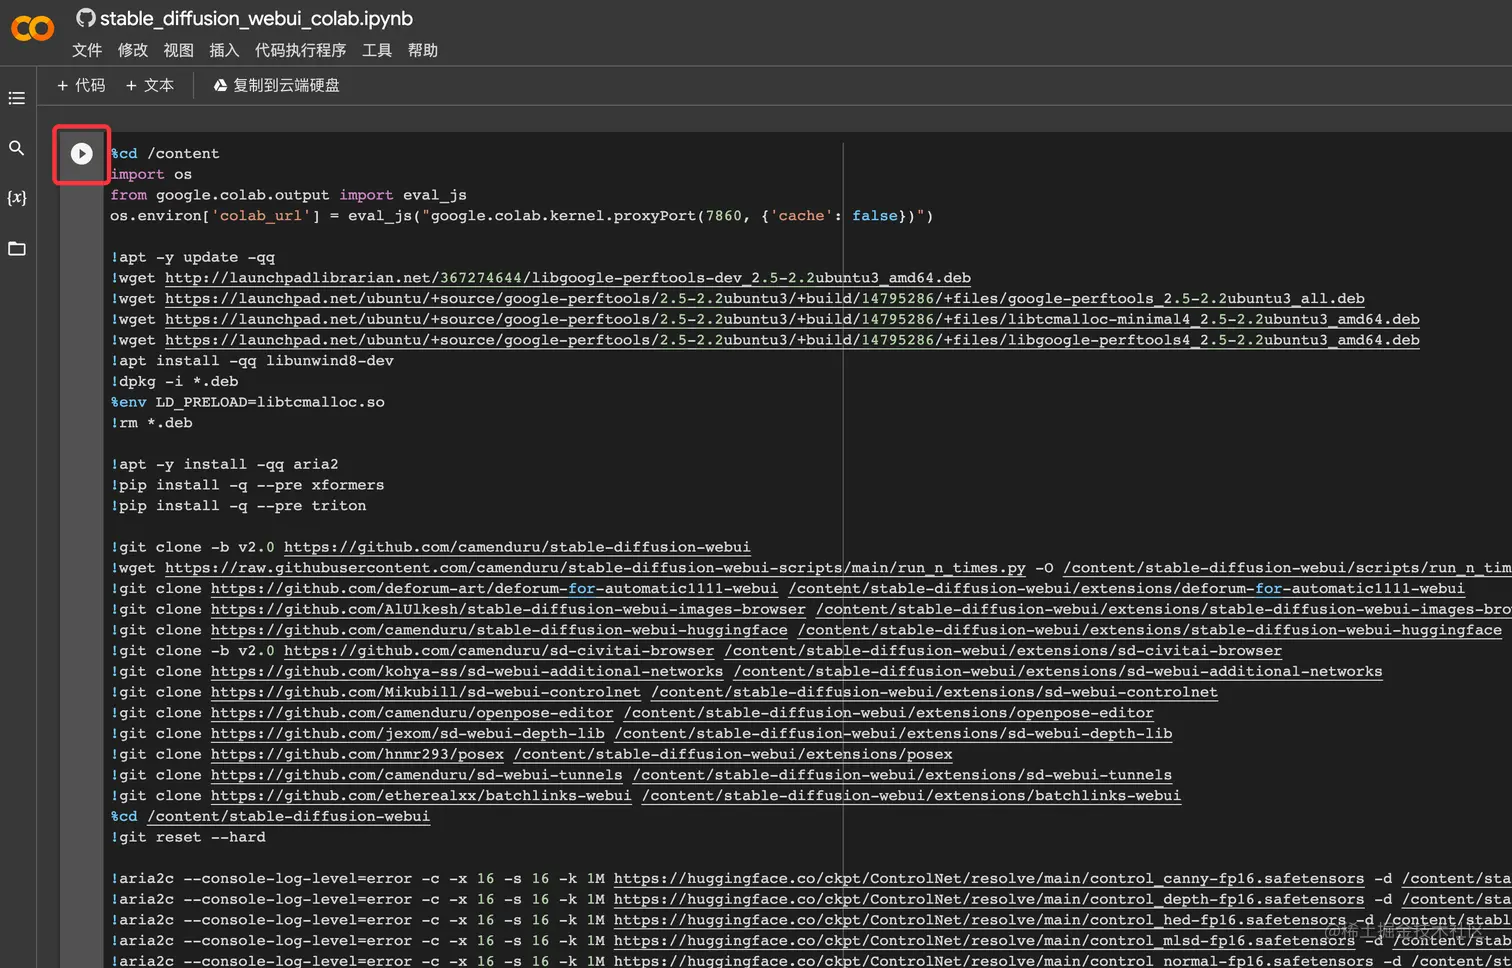Click the notebook title stable_diffusion_webui_colab.ipynb
Viewport: 1512px width, 968px height.
256,18
